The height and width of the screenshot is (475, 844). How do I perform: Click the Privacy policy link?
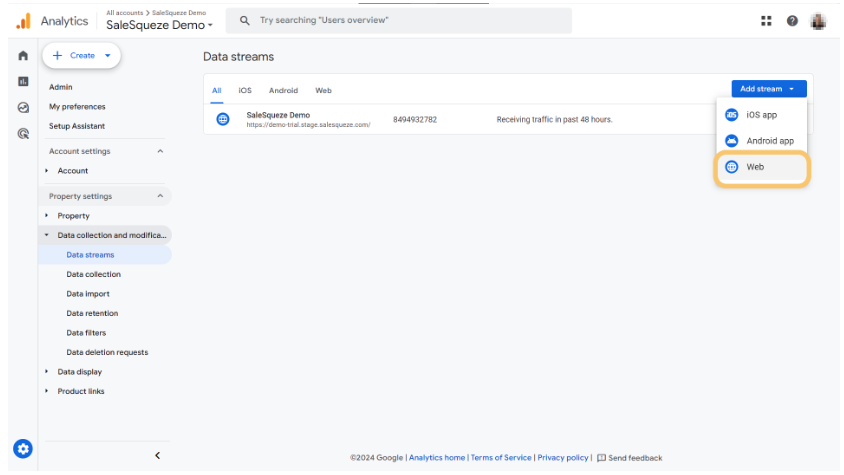[x=562, y=458]
